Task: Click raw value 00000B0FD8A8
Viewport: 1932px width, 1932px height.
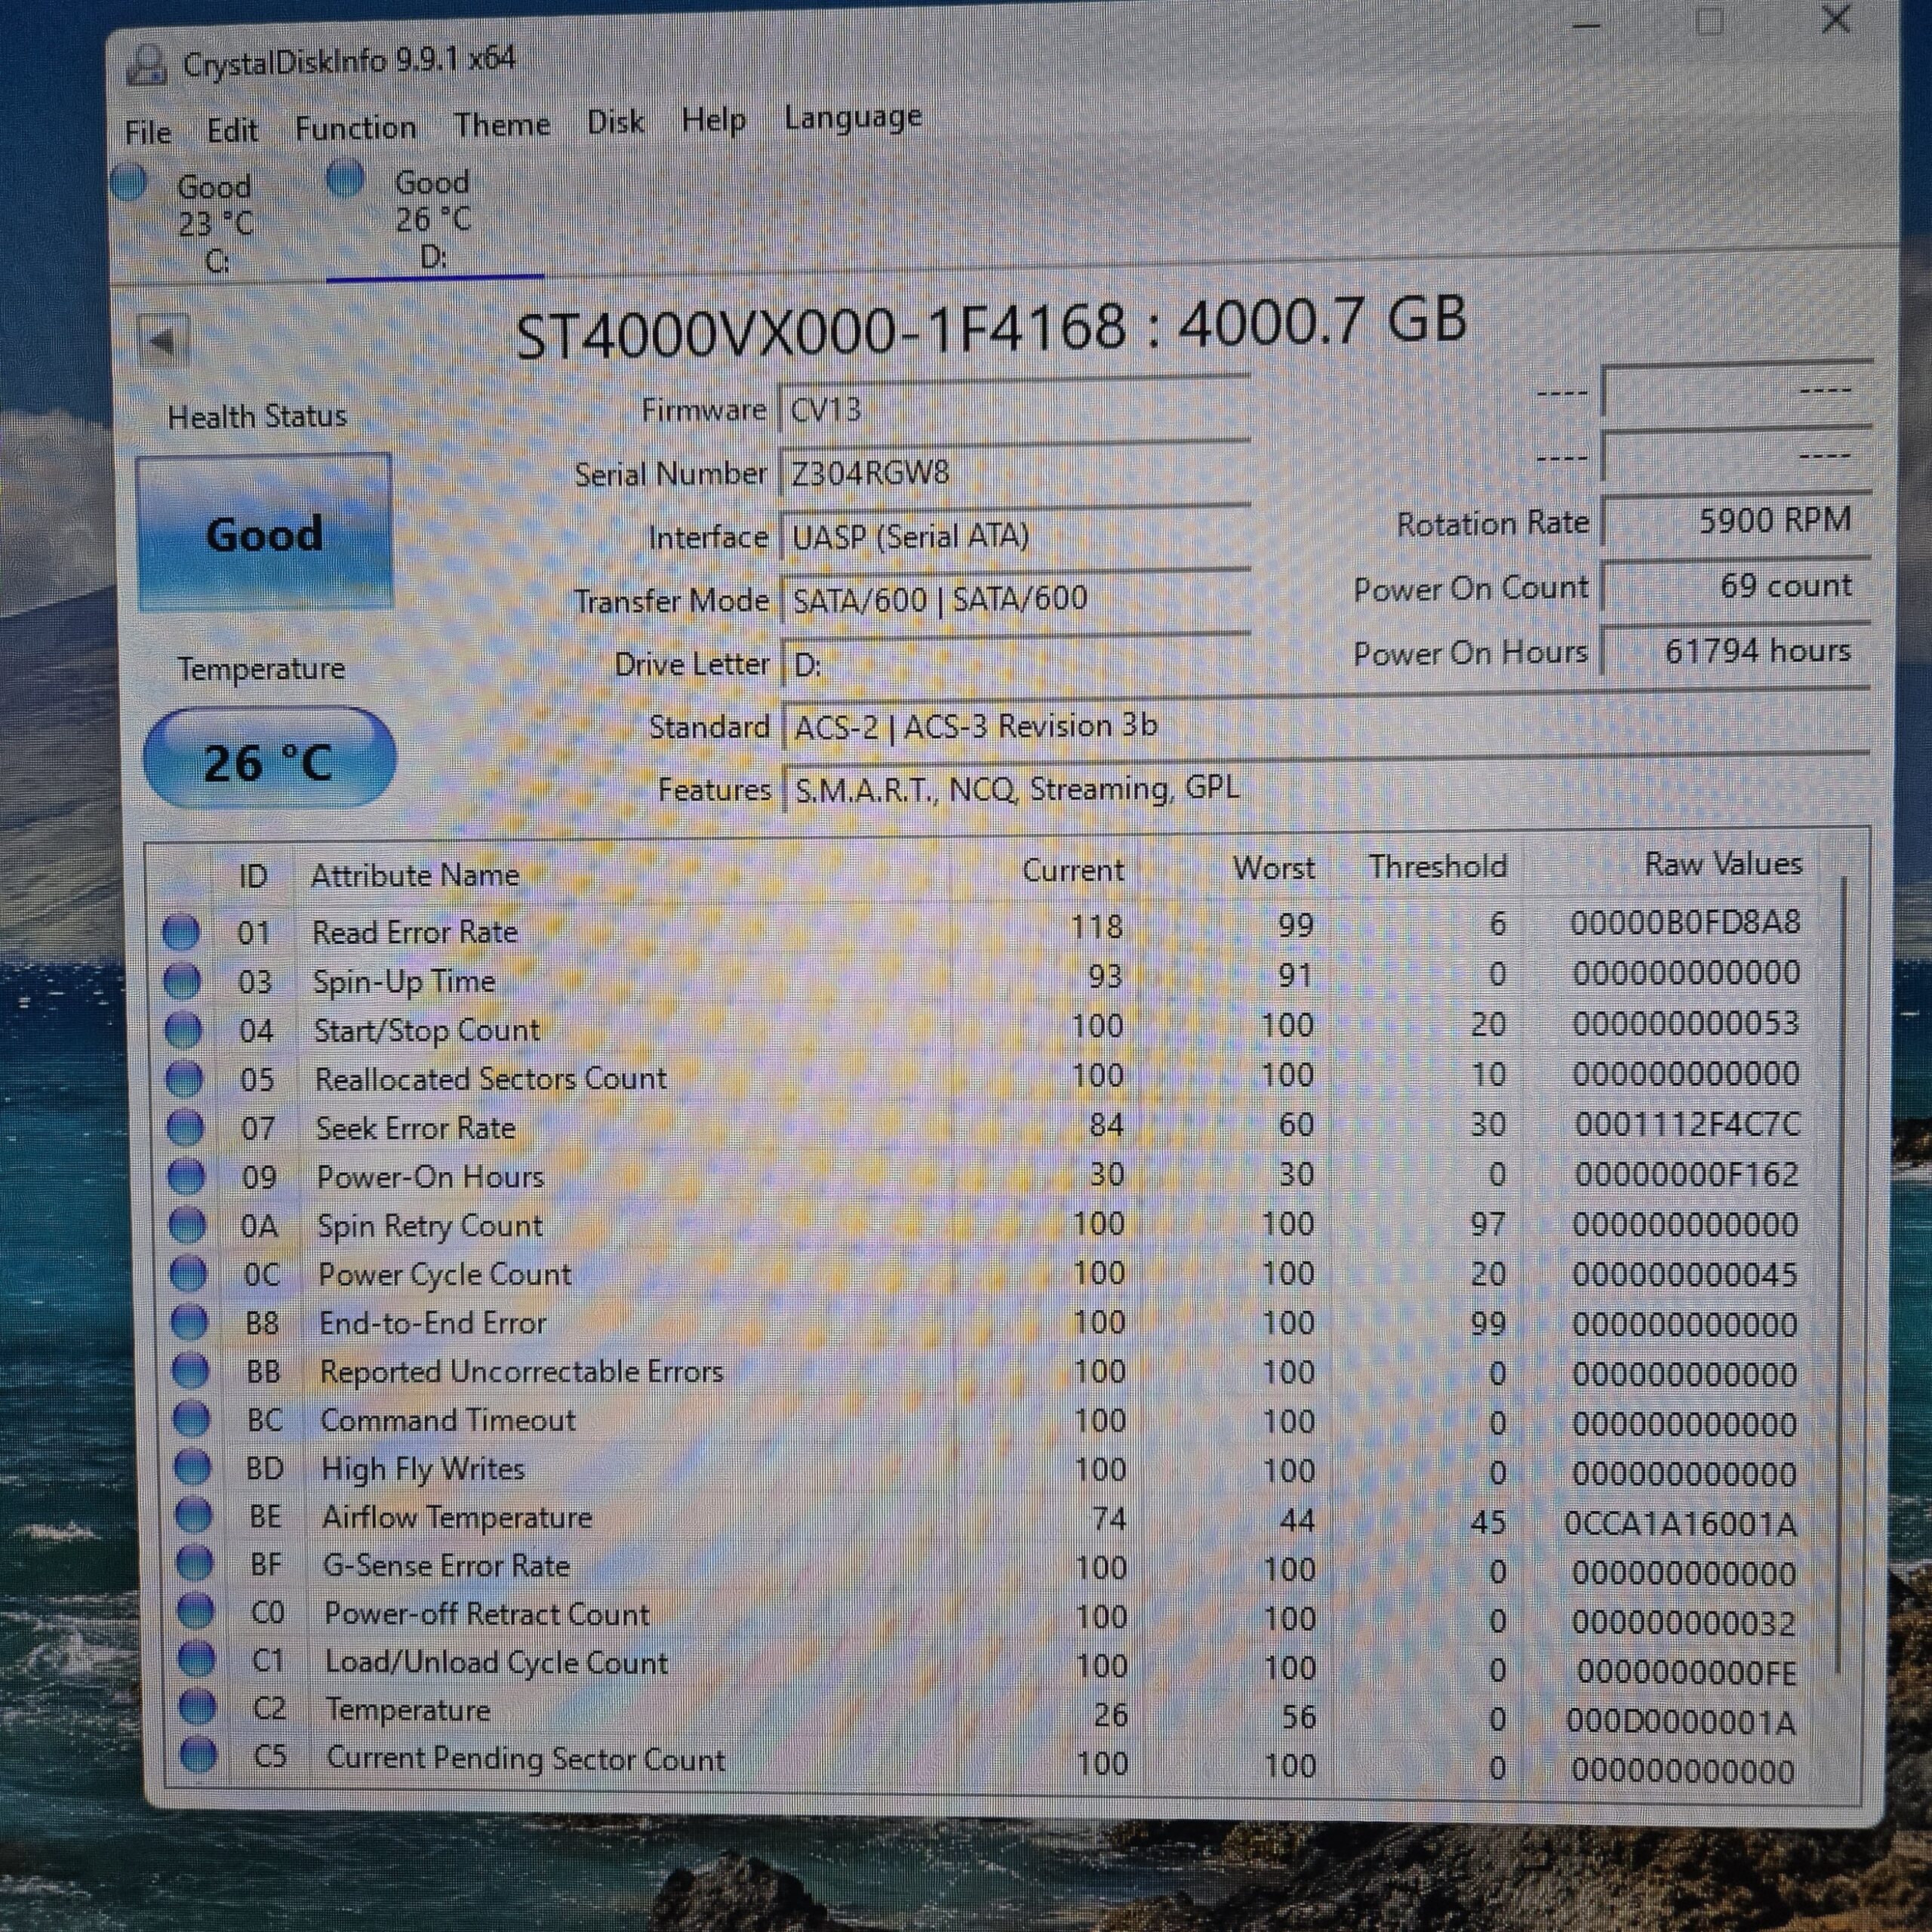Action: click(x=1685, y=922)
